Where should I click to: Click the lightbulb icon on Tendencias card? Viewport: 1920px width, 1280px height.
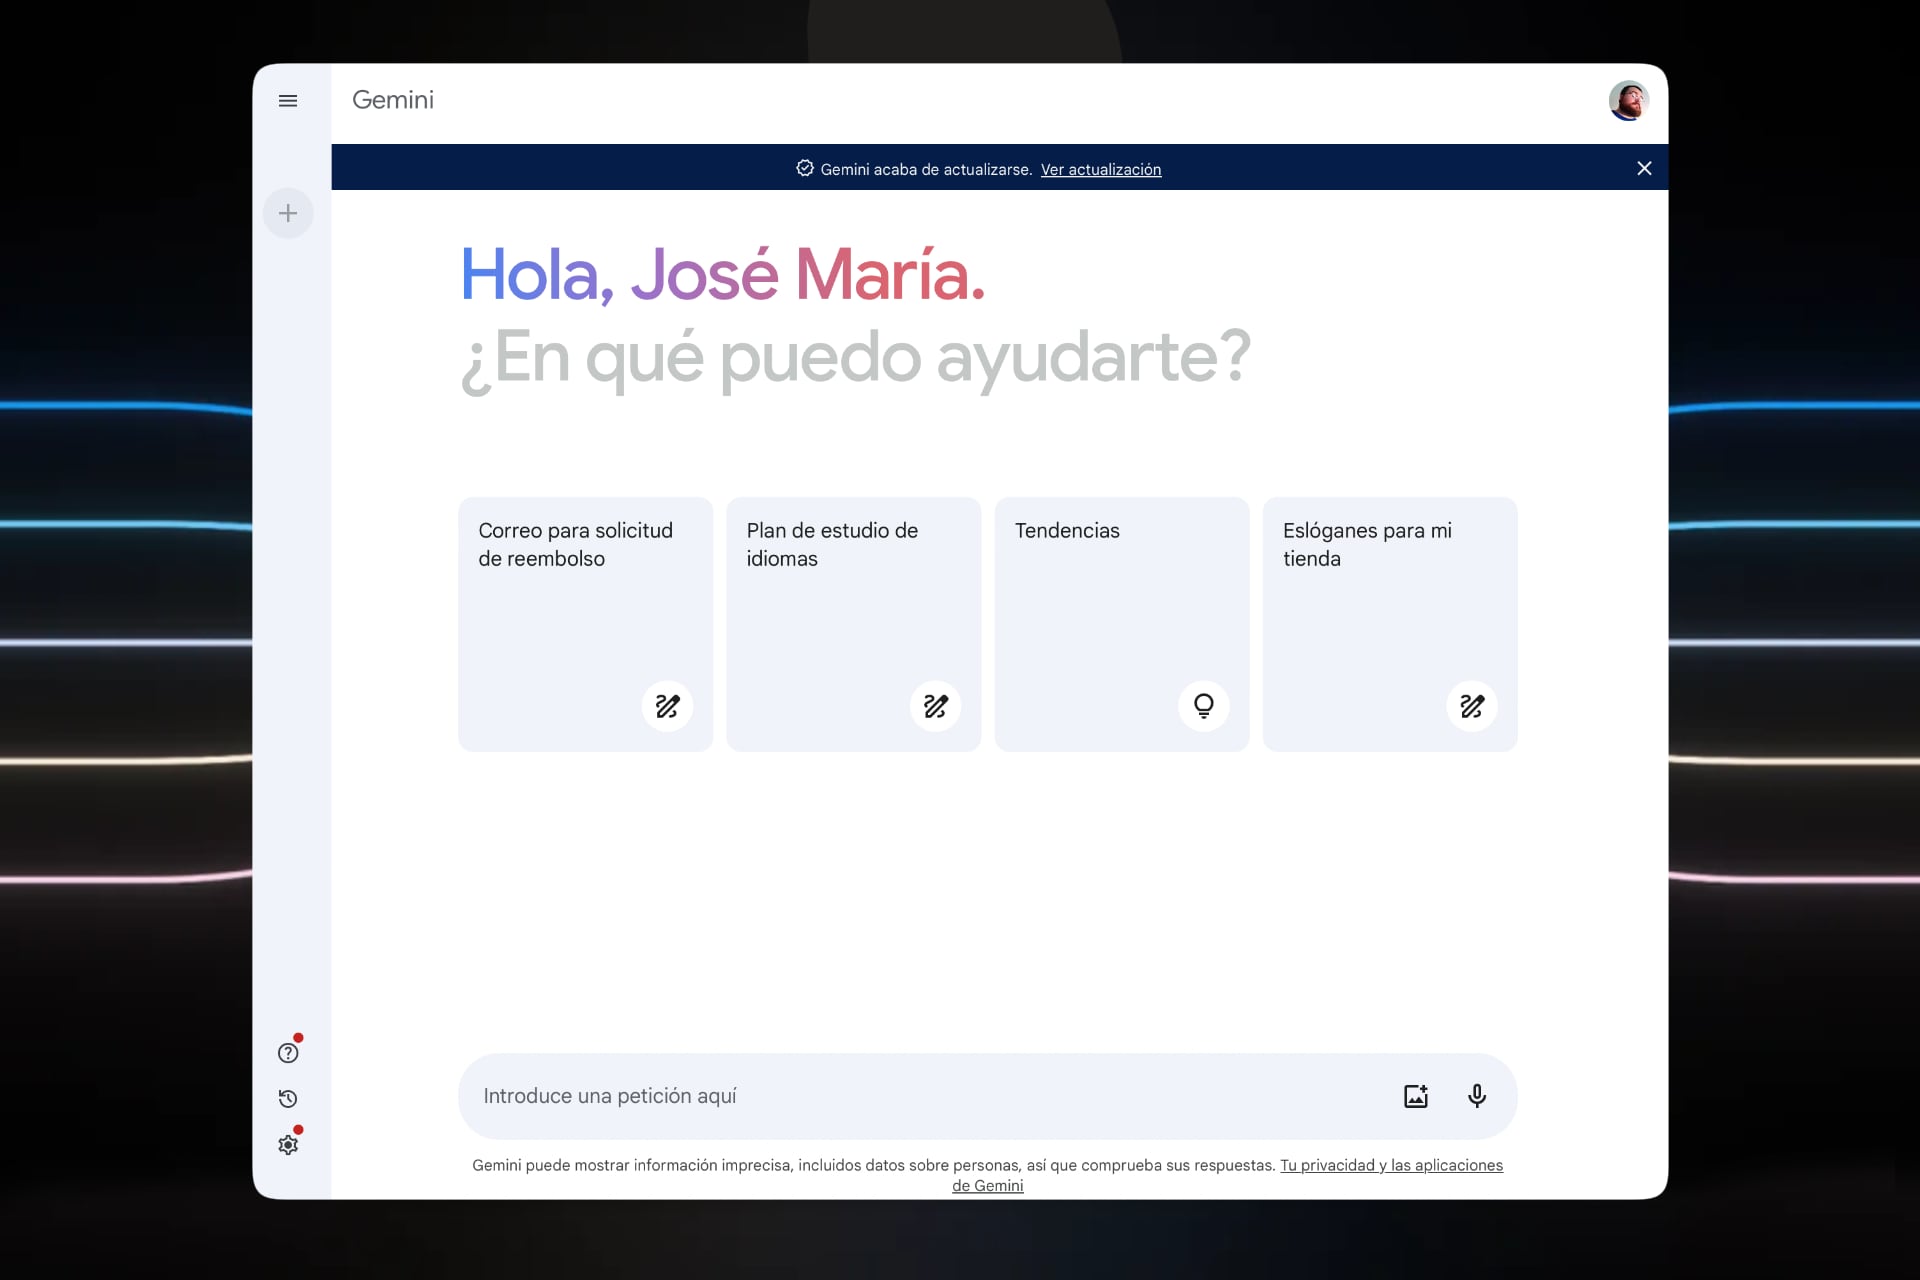pyautogui.click(x=1203, y=706)
